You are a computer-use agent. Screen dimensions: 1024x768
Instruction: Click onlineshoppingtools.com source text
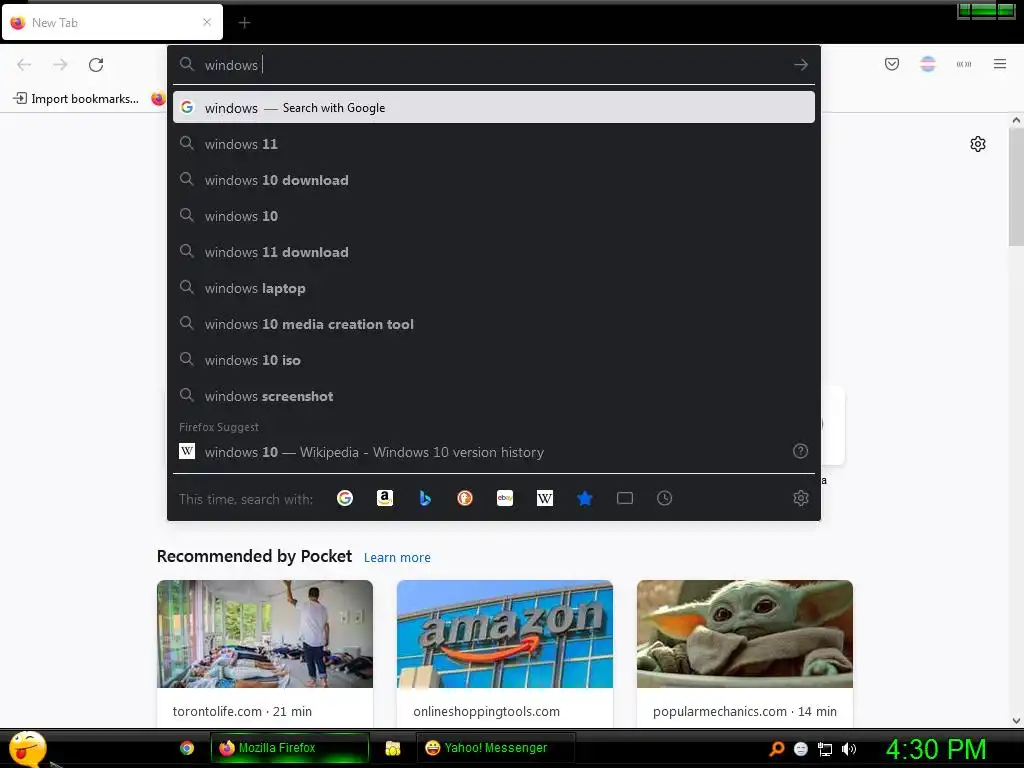click(x=487, y=711)
